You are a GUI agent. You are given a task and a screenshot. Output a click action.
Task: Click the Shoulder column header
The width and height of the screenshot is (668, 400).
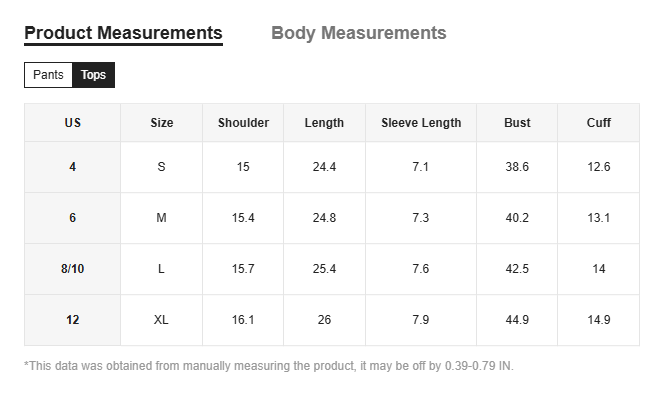coord(243,123)
